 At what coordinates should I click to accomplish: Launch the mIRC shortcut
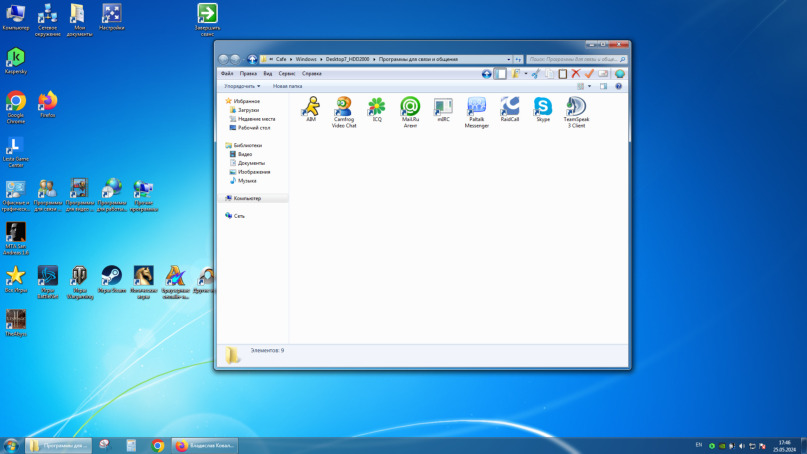coord(443,108)
